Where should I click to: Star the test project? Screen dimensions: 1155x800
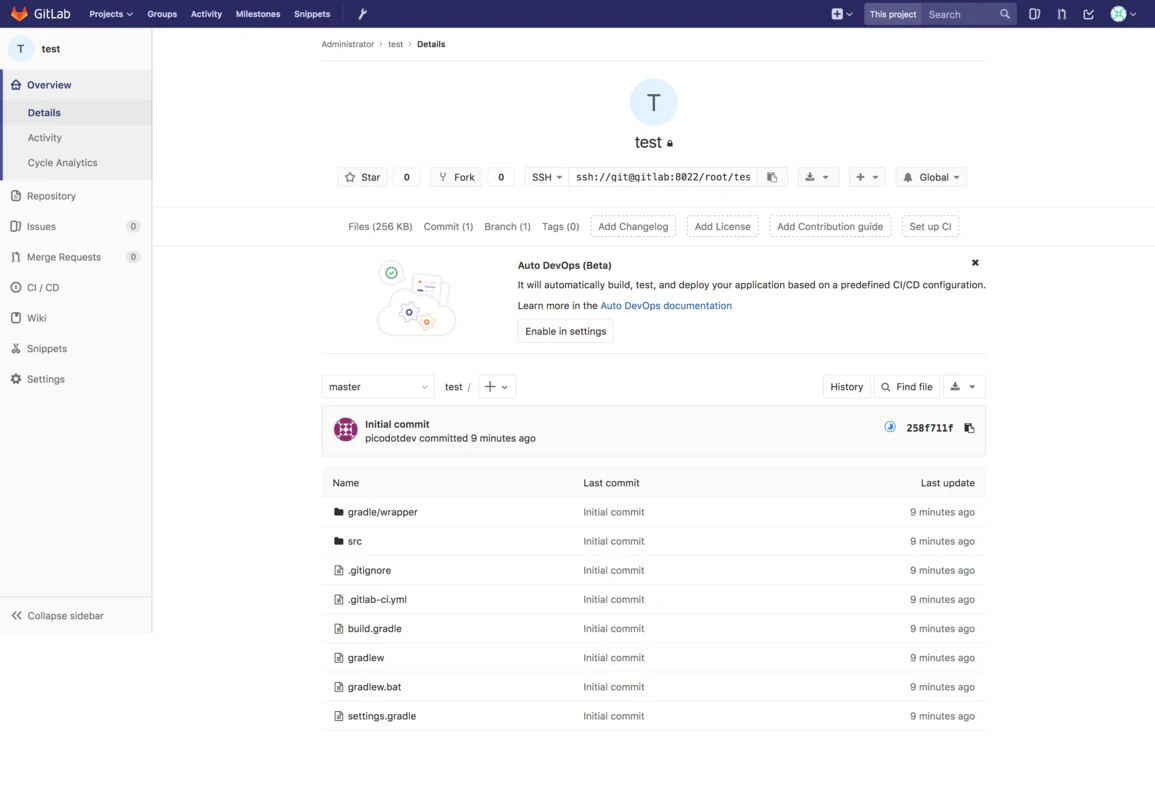coord(362,177)
